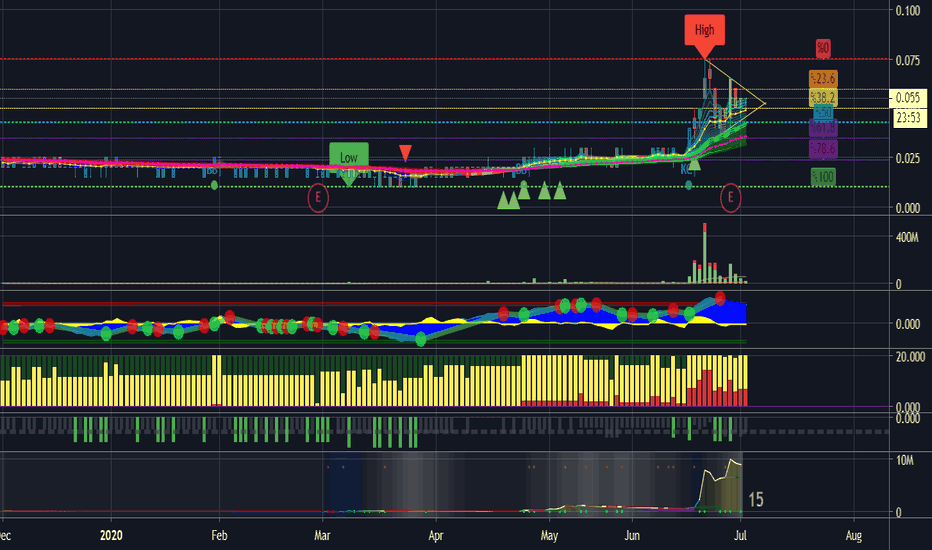Open the earnings E marker in early March

tap(318, 197)
